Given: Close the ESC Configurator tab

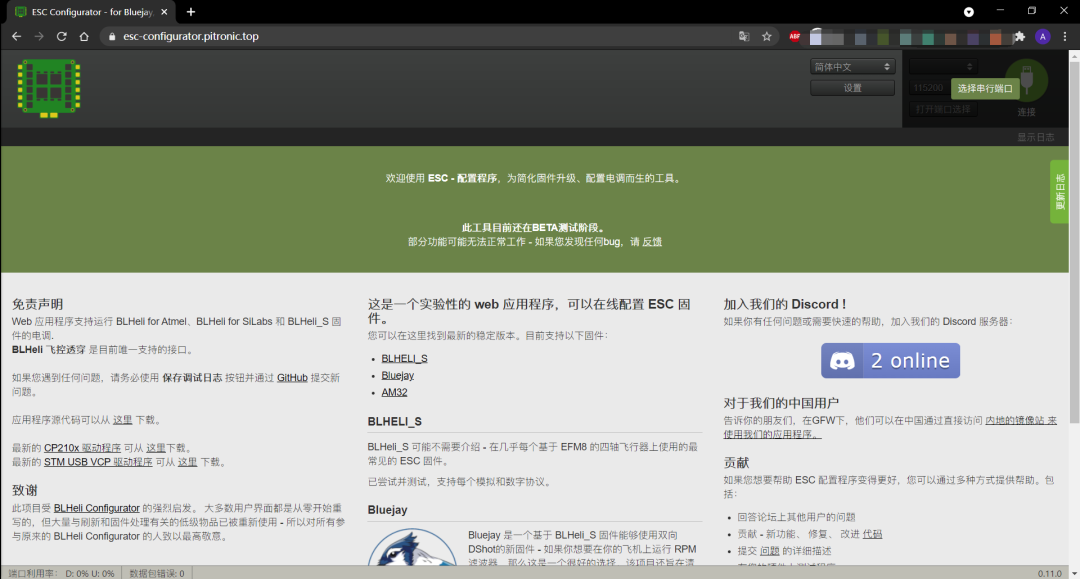Looking at the screenshot, I should click(164, 12).
